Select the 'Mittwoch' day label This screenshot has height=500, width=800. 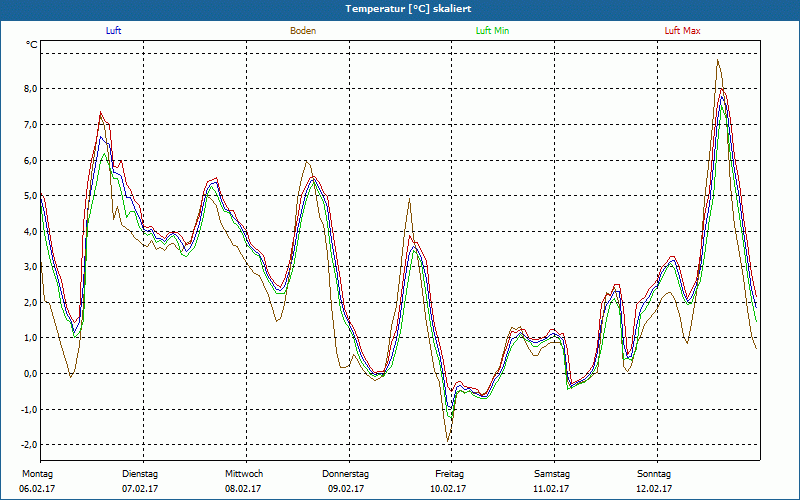(x=243, y=473)
